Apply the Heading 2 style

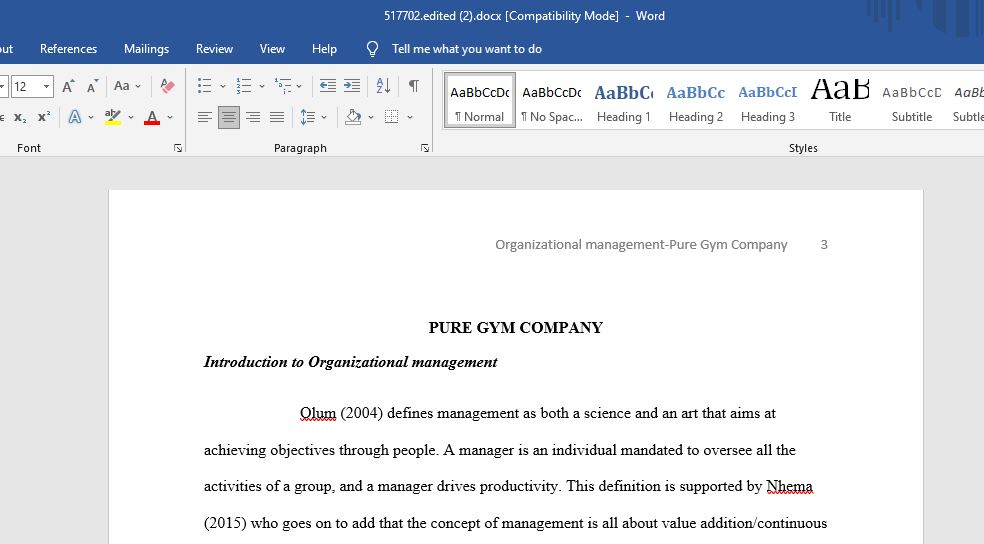click(695, 100)
